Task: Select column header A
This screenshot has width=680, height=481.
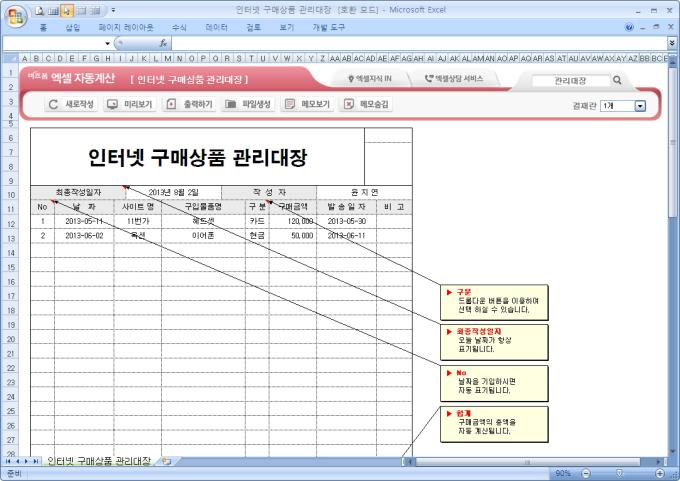Action: (x=25, y=58)
